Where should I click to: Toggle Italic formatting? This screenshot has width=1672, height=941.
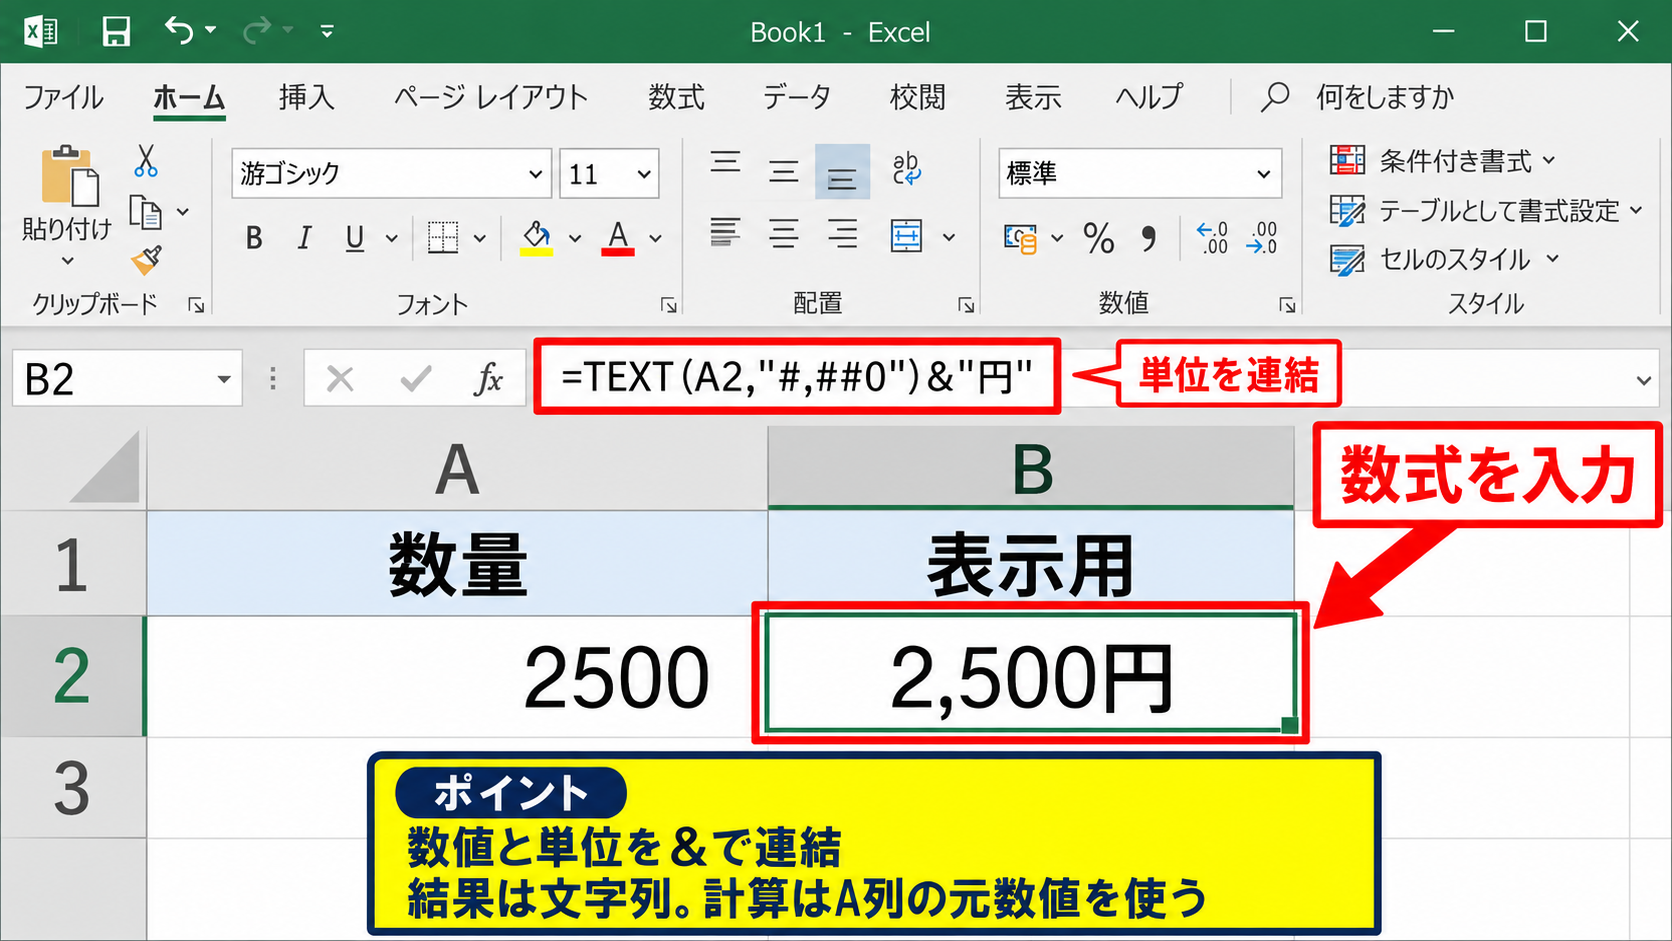[304, 238]
